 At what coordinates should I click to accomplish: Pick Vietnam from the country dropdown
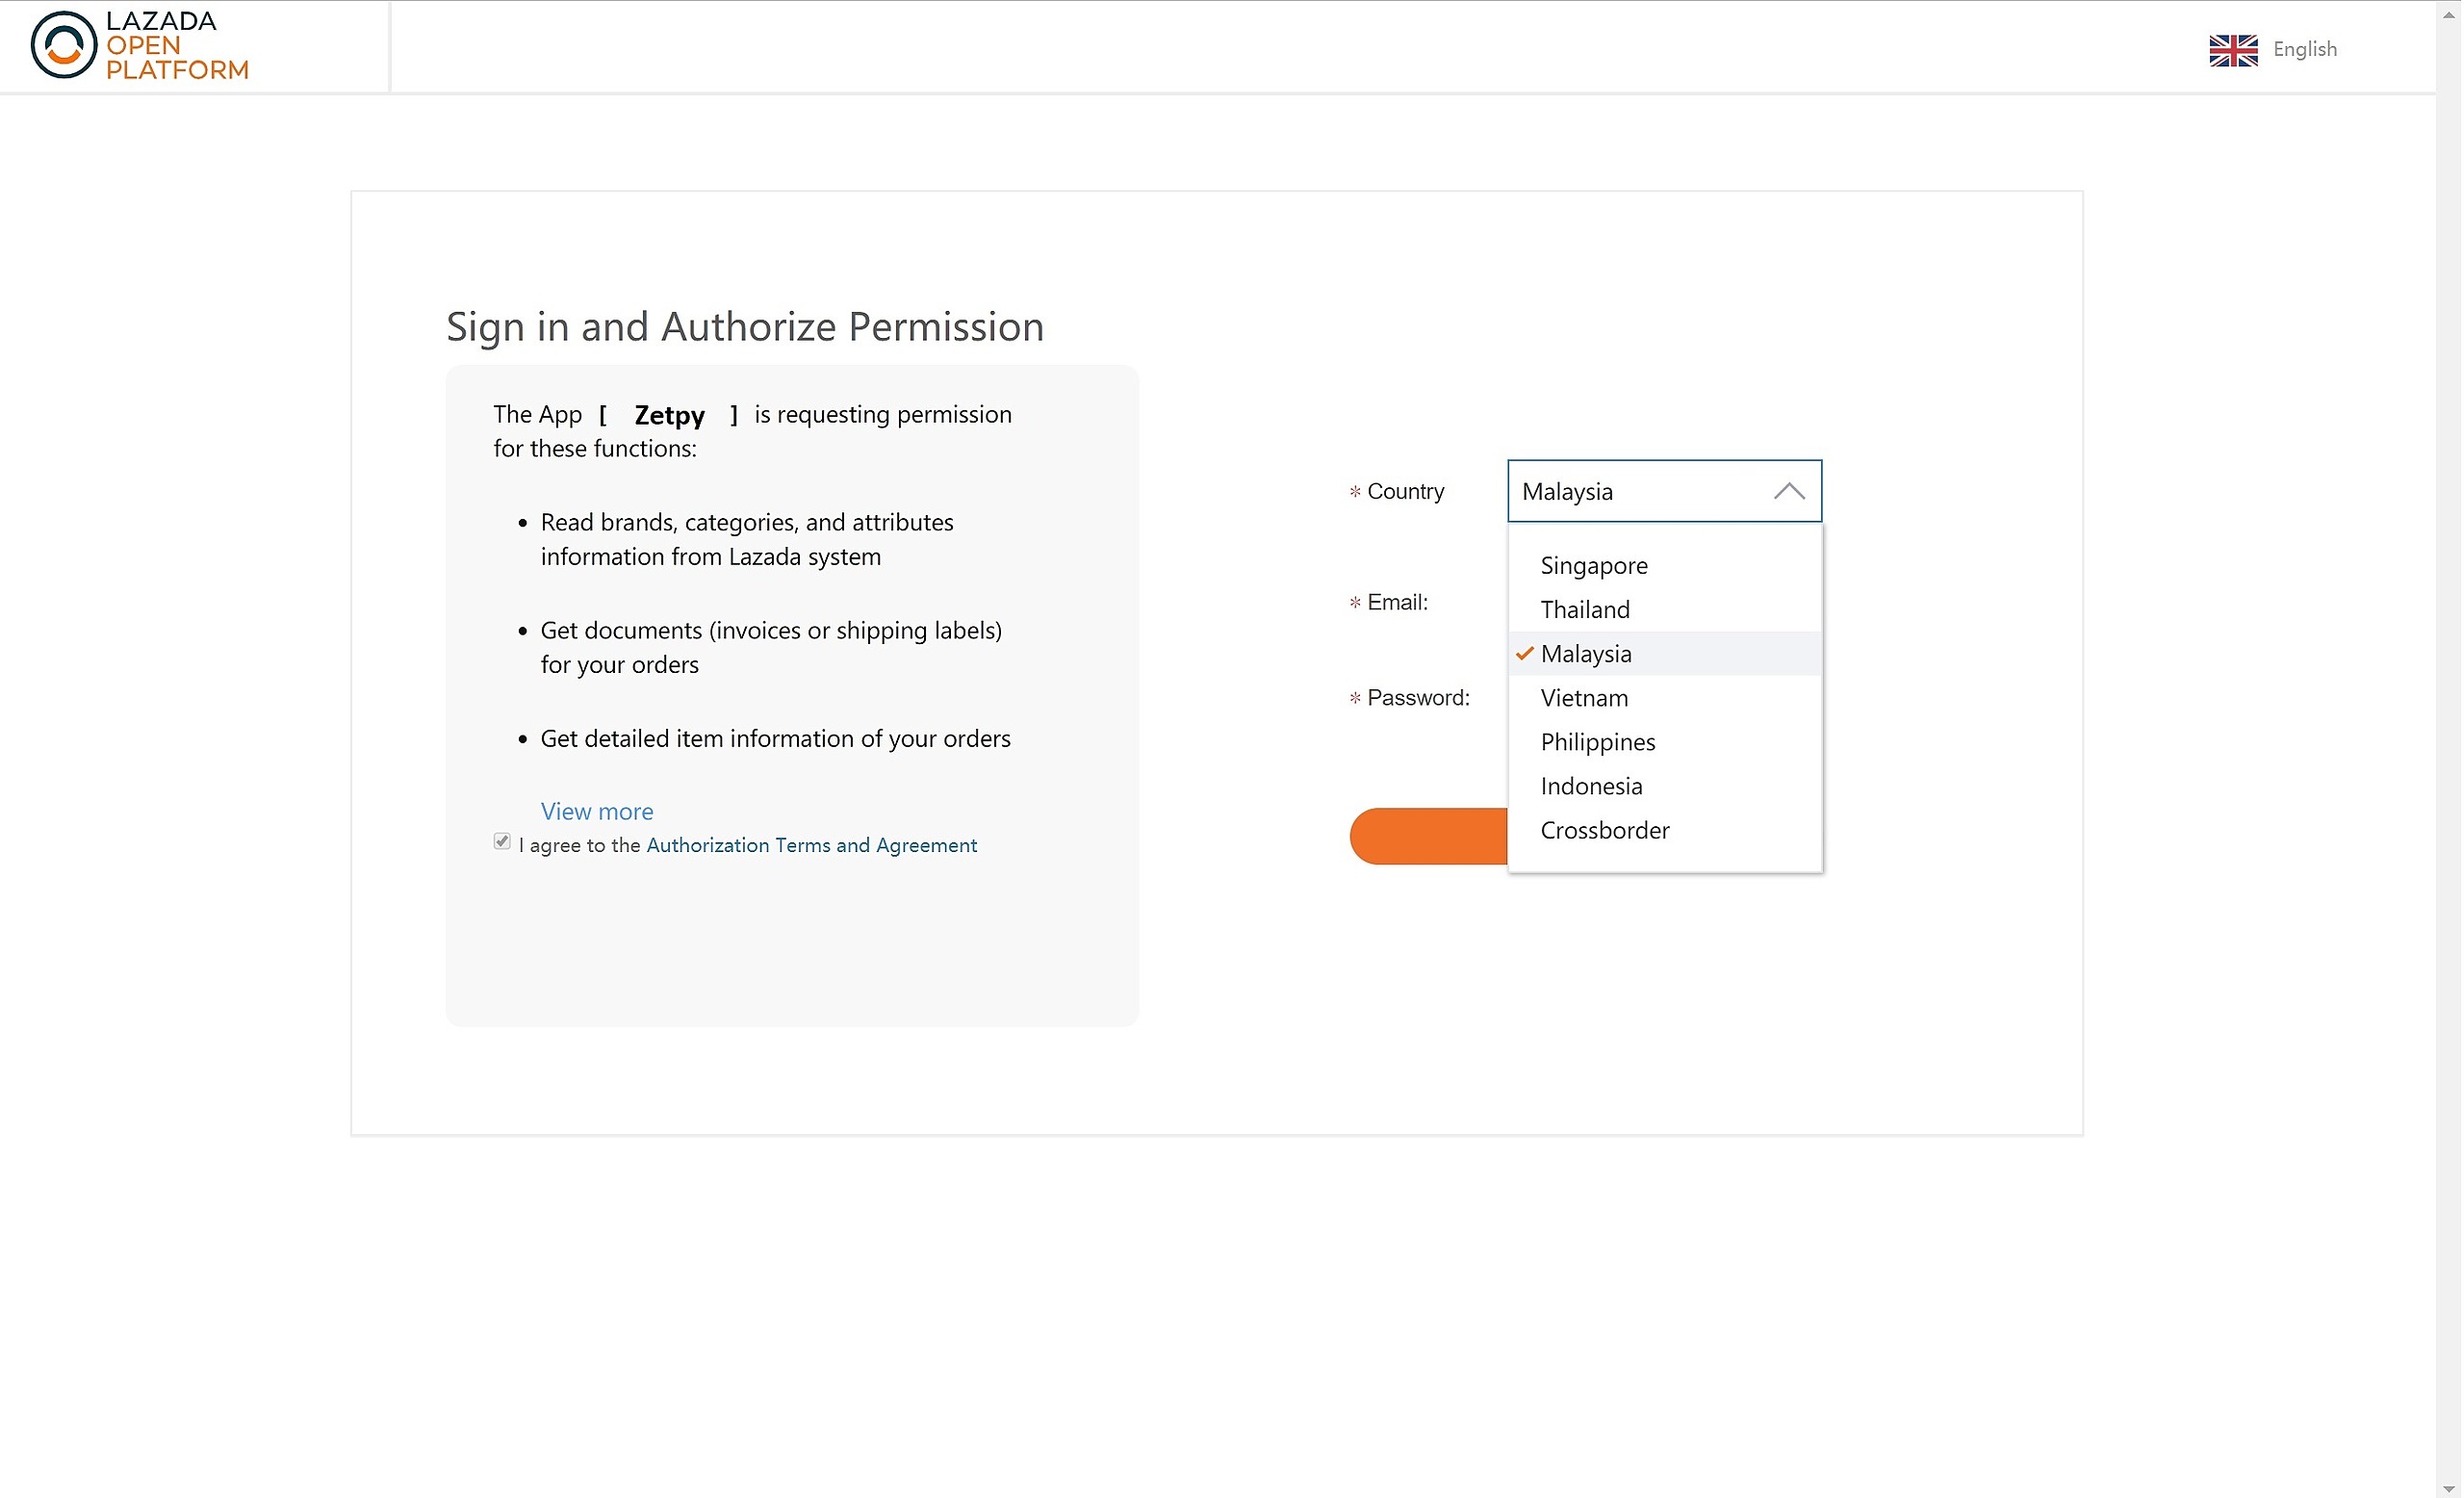[x=1584, y=698]
